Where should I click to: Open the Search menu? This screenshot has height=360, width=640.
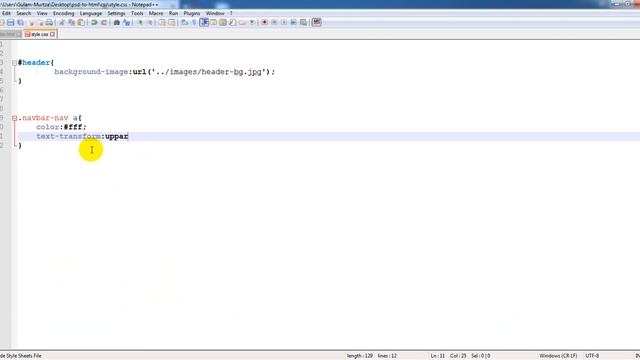point(24,13)
